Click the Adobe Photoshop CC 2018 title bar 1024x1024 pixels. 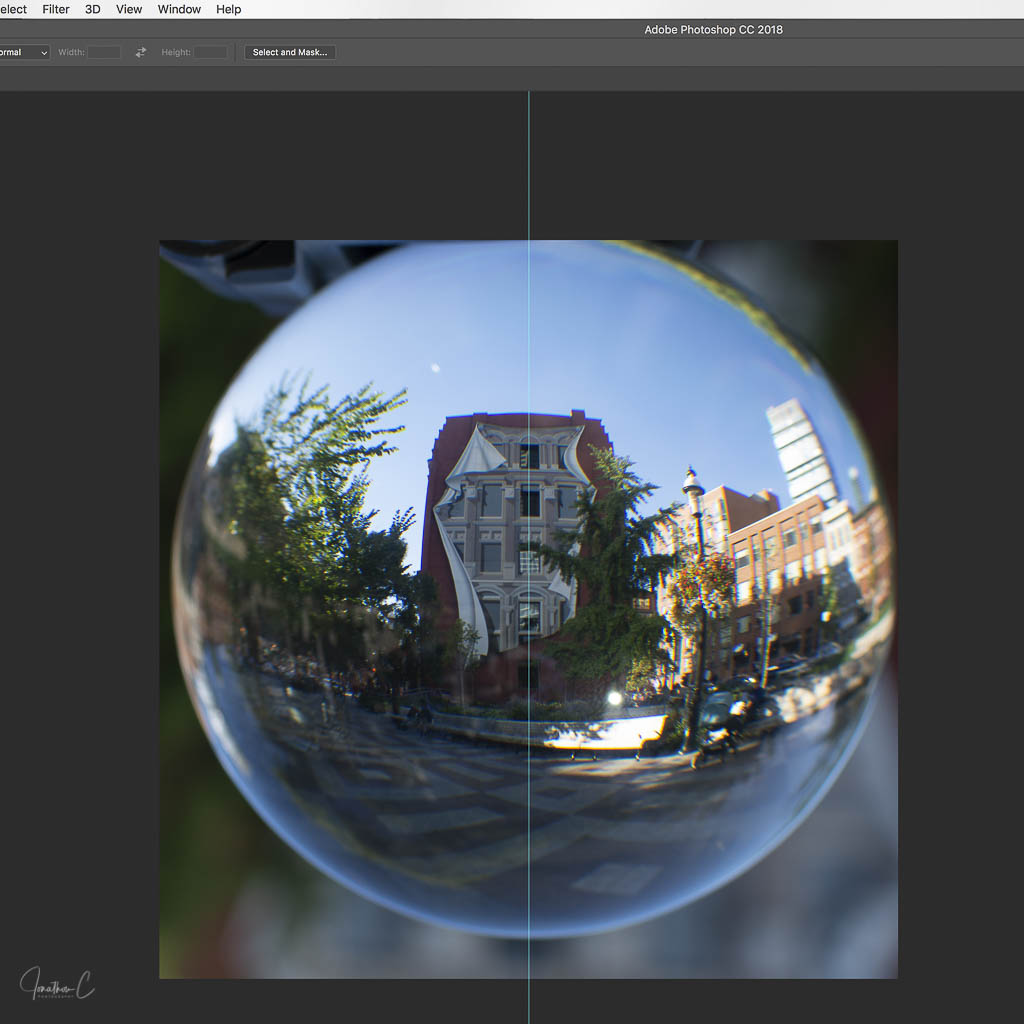pos(713,30)
